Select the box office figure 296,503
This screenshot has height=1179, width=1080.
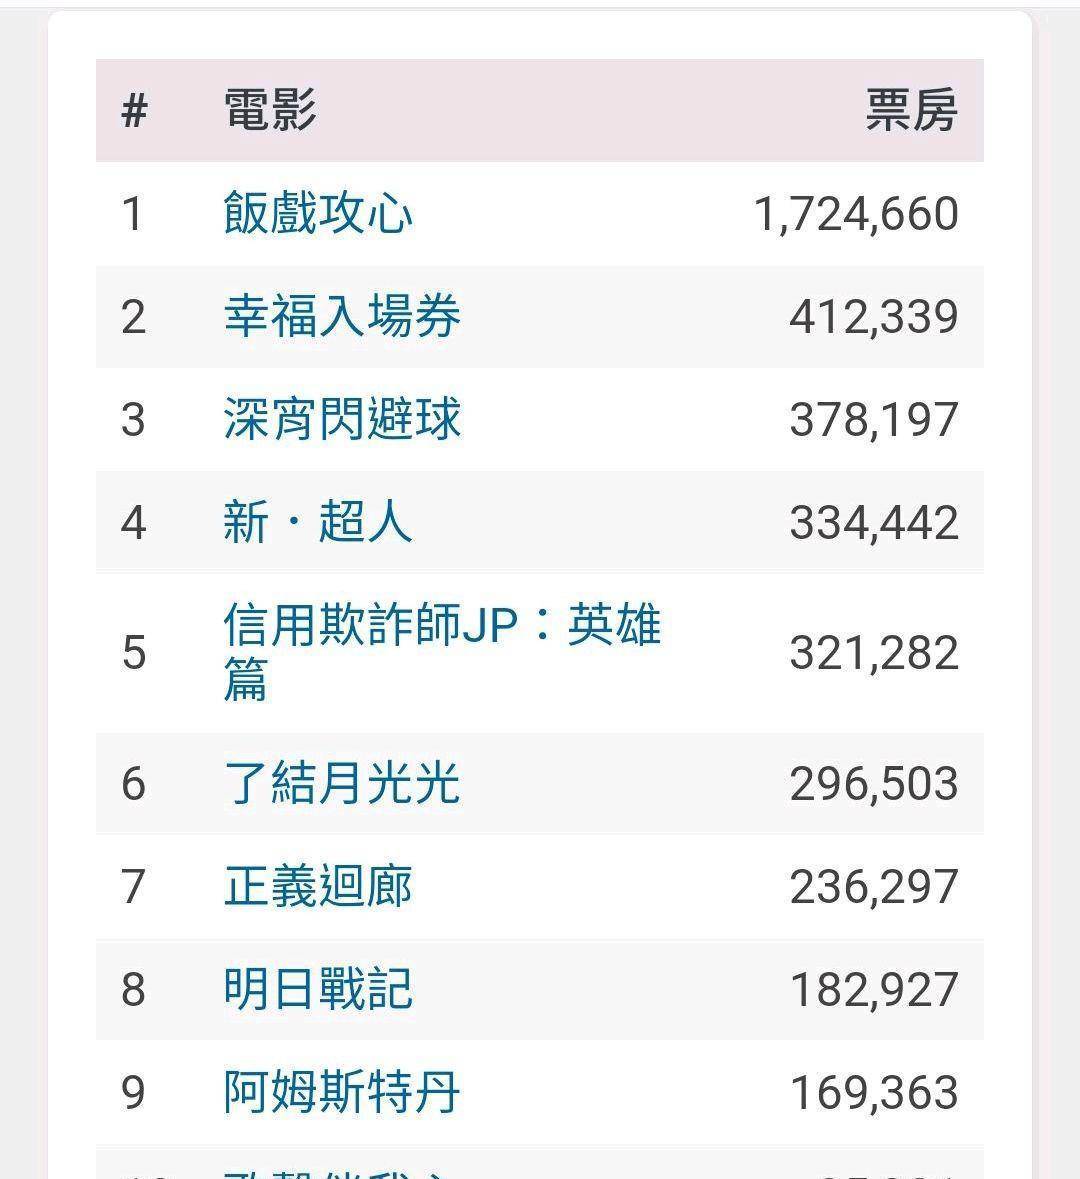(x=874, y=783)
